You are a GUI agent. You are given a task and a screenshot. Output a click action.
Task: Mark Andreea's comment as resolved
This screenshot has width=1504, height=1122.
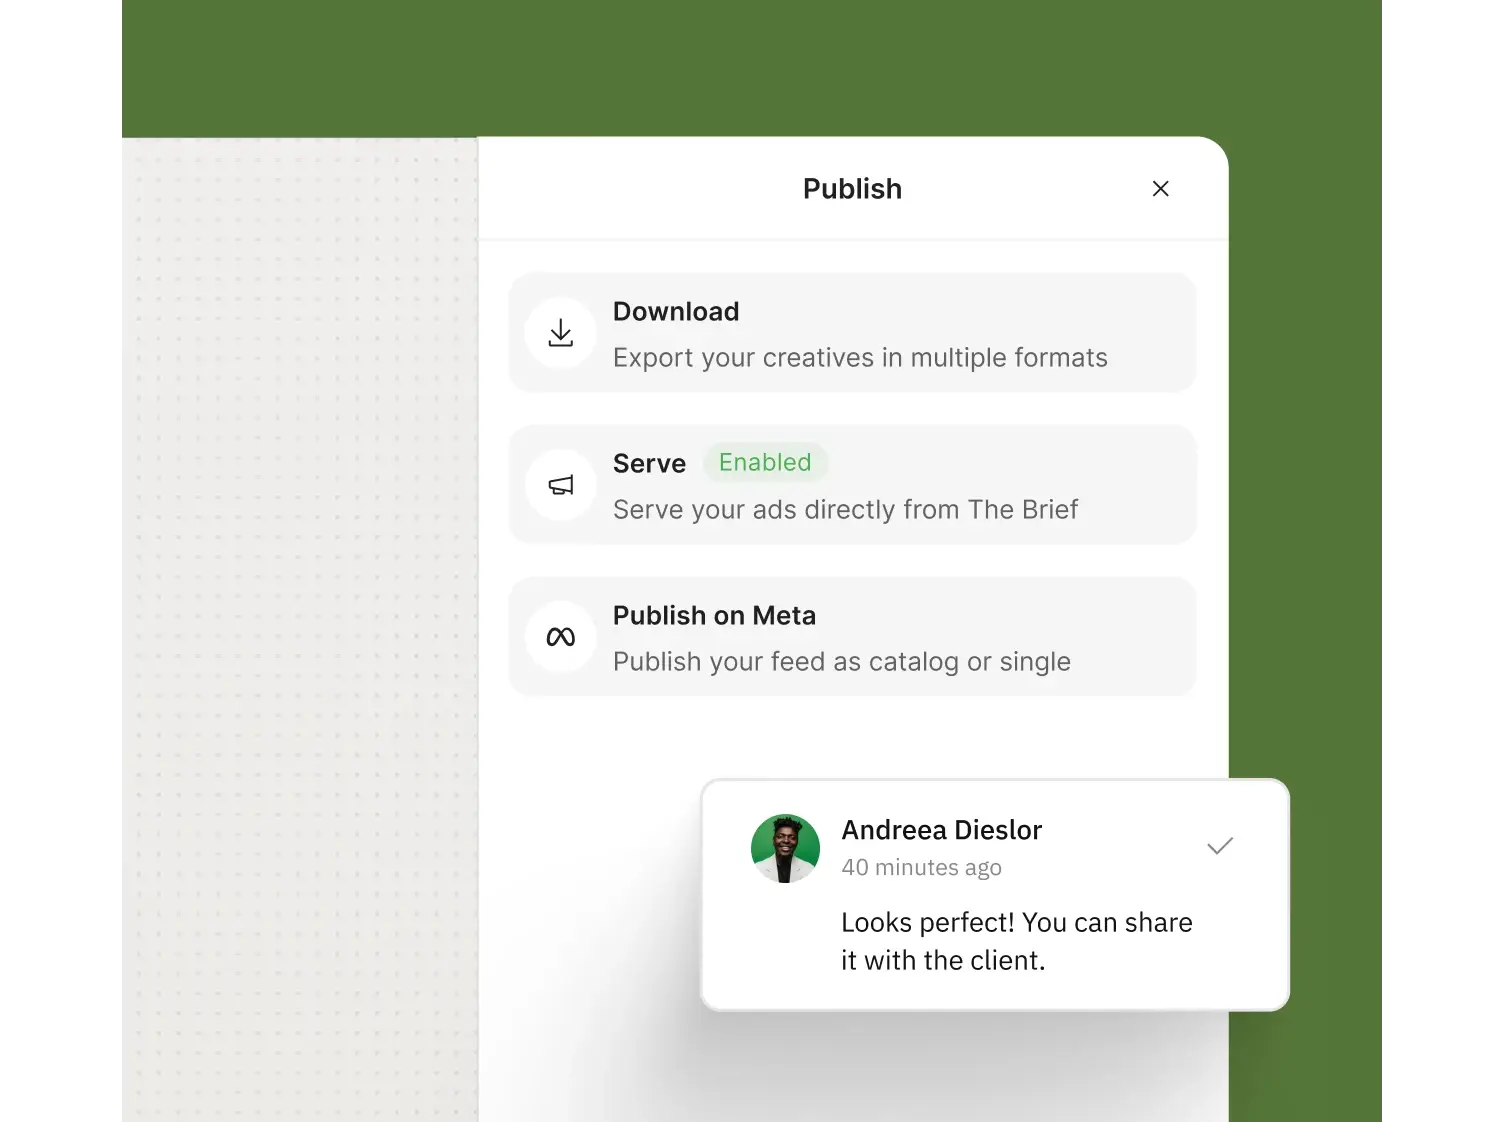1220,846
